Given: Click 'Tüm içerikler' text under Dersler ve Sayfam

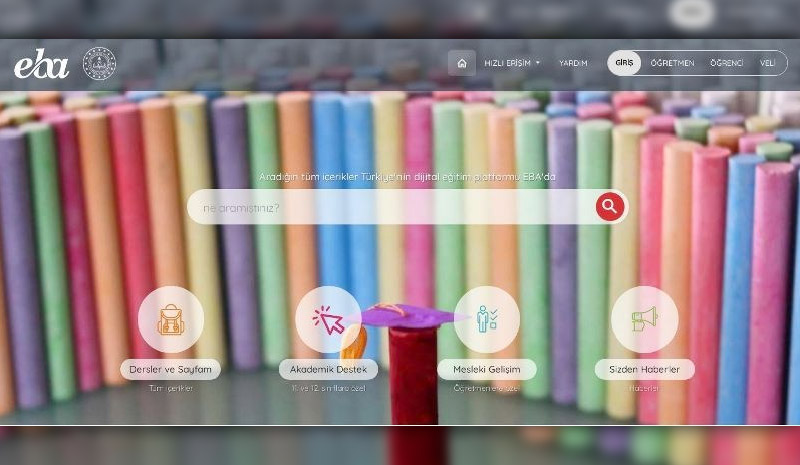Looking at the screenshot, I should (x=171, y=388).
